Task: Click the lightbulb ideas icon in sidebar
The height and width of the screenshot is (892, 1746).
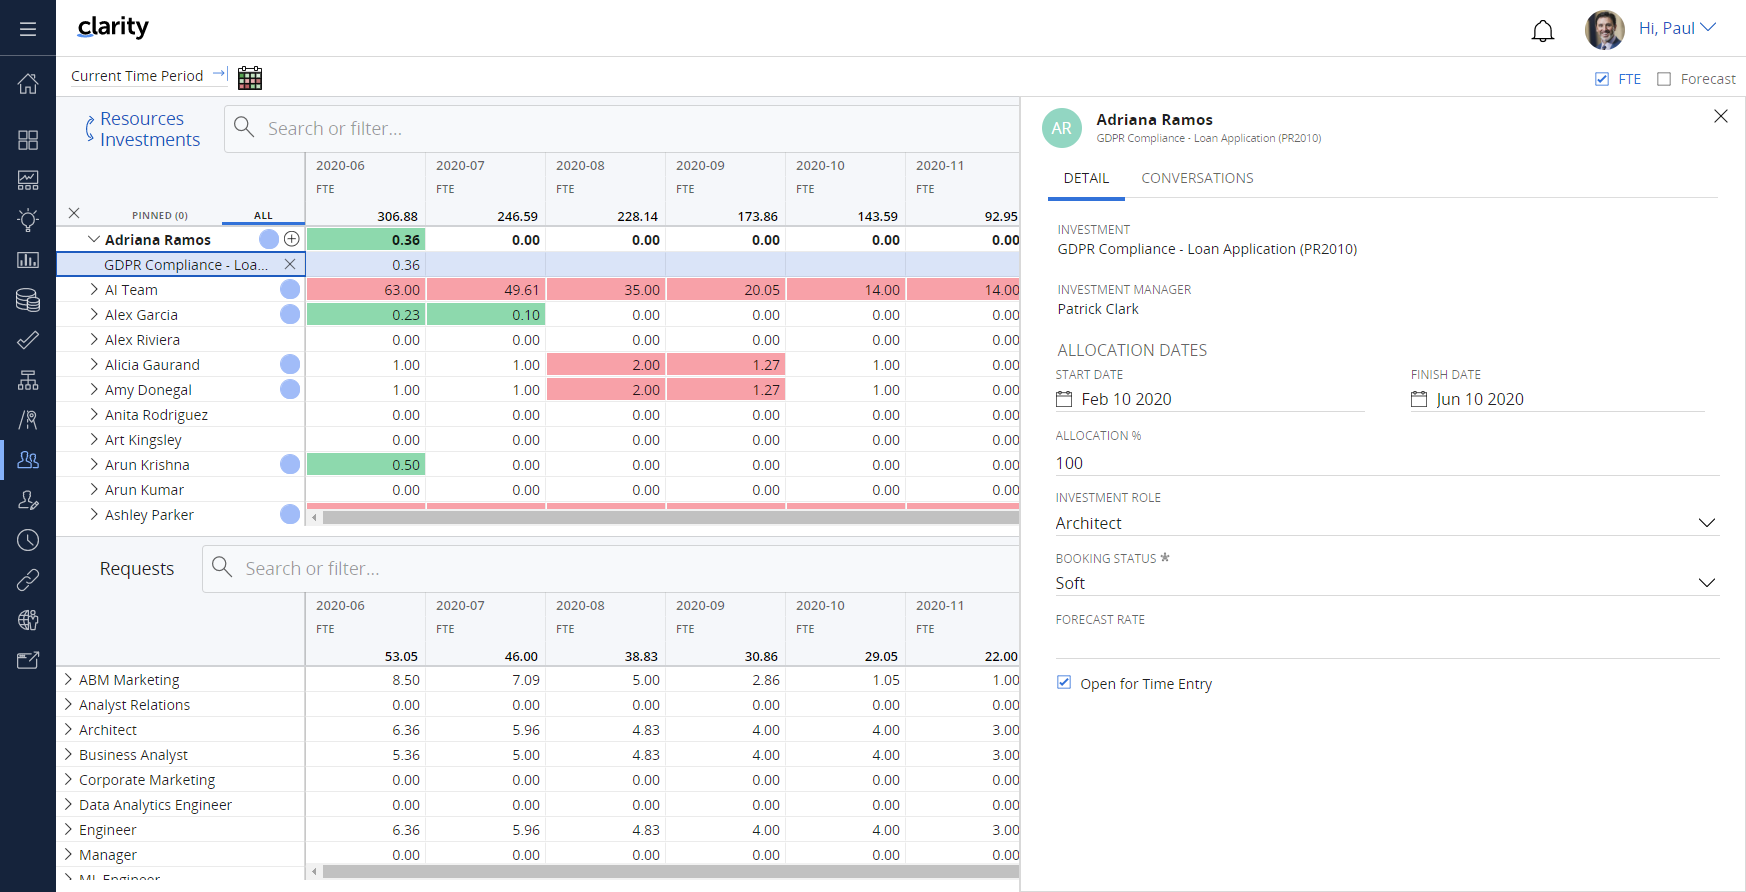Action: [x=28, y=220]
